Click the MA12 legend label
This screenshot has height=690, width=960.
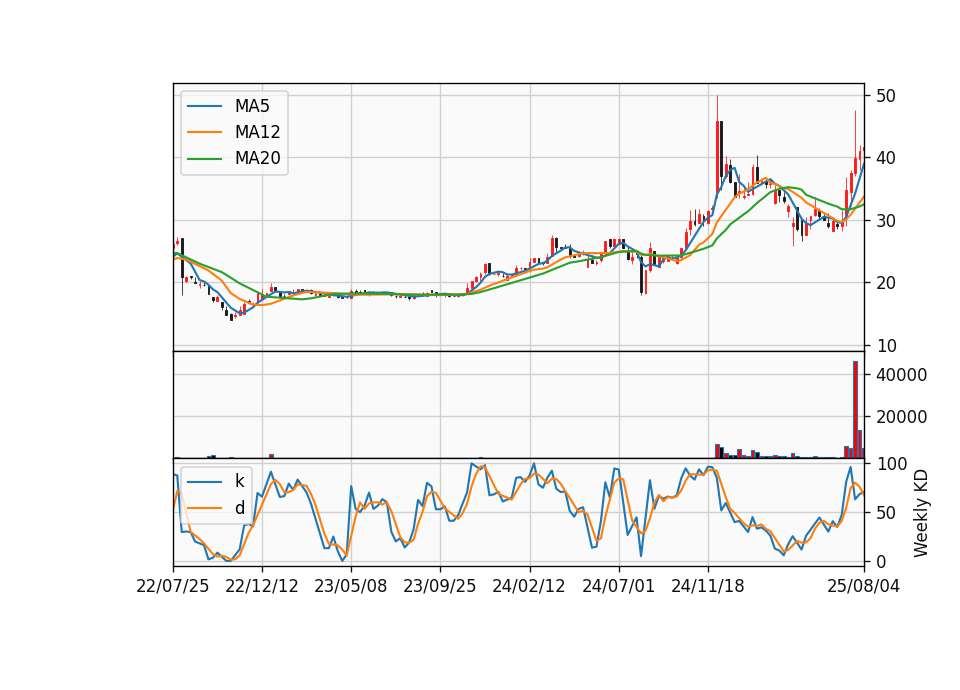(258, 132)
